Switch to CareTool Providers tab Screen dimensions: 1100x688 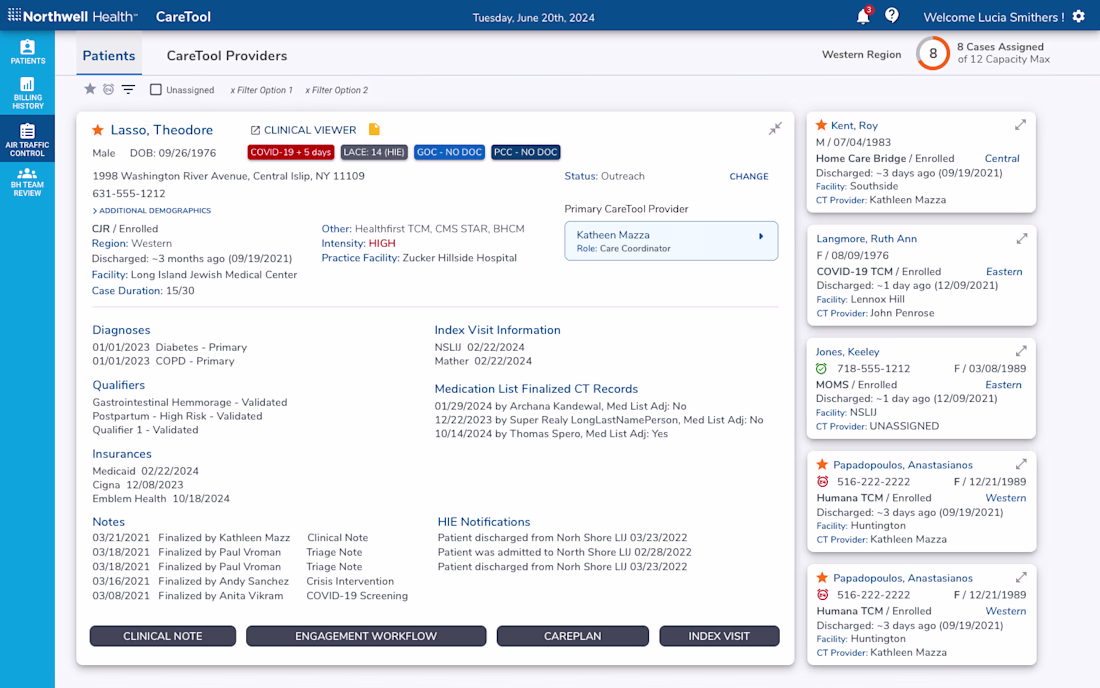click(x=227, y=55)
